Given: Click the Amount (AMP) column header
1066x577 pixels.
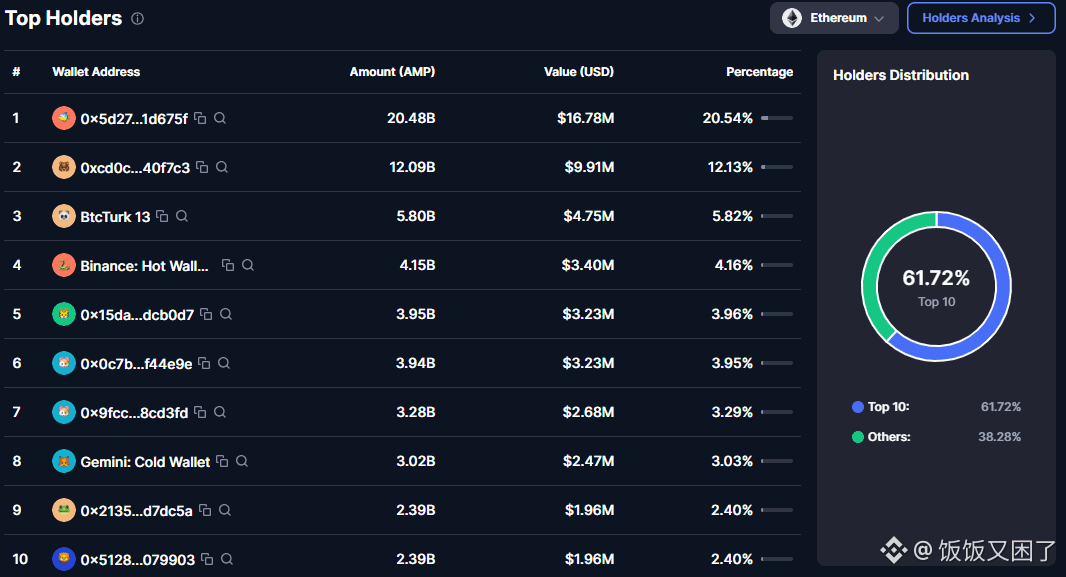Looking at the screenshot, I should (392, 71).
